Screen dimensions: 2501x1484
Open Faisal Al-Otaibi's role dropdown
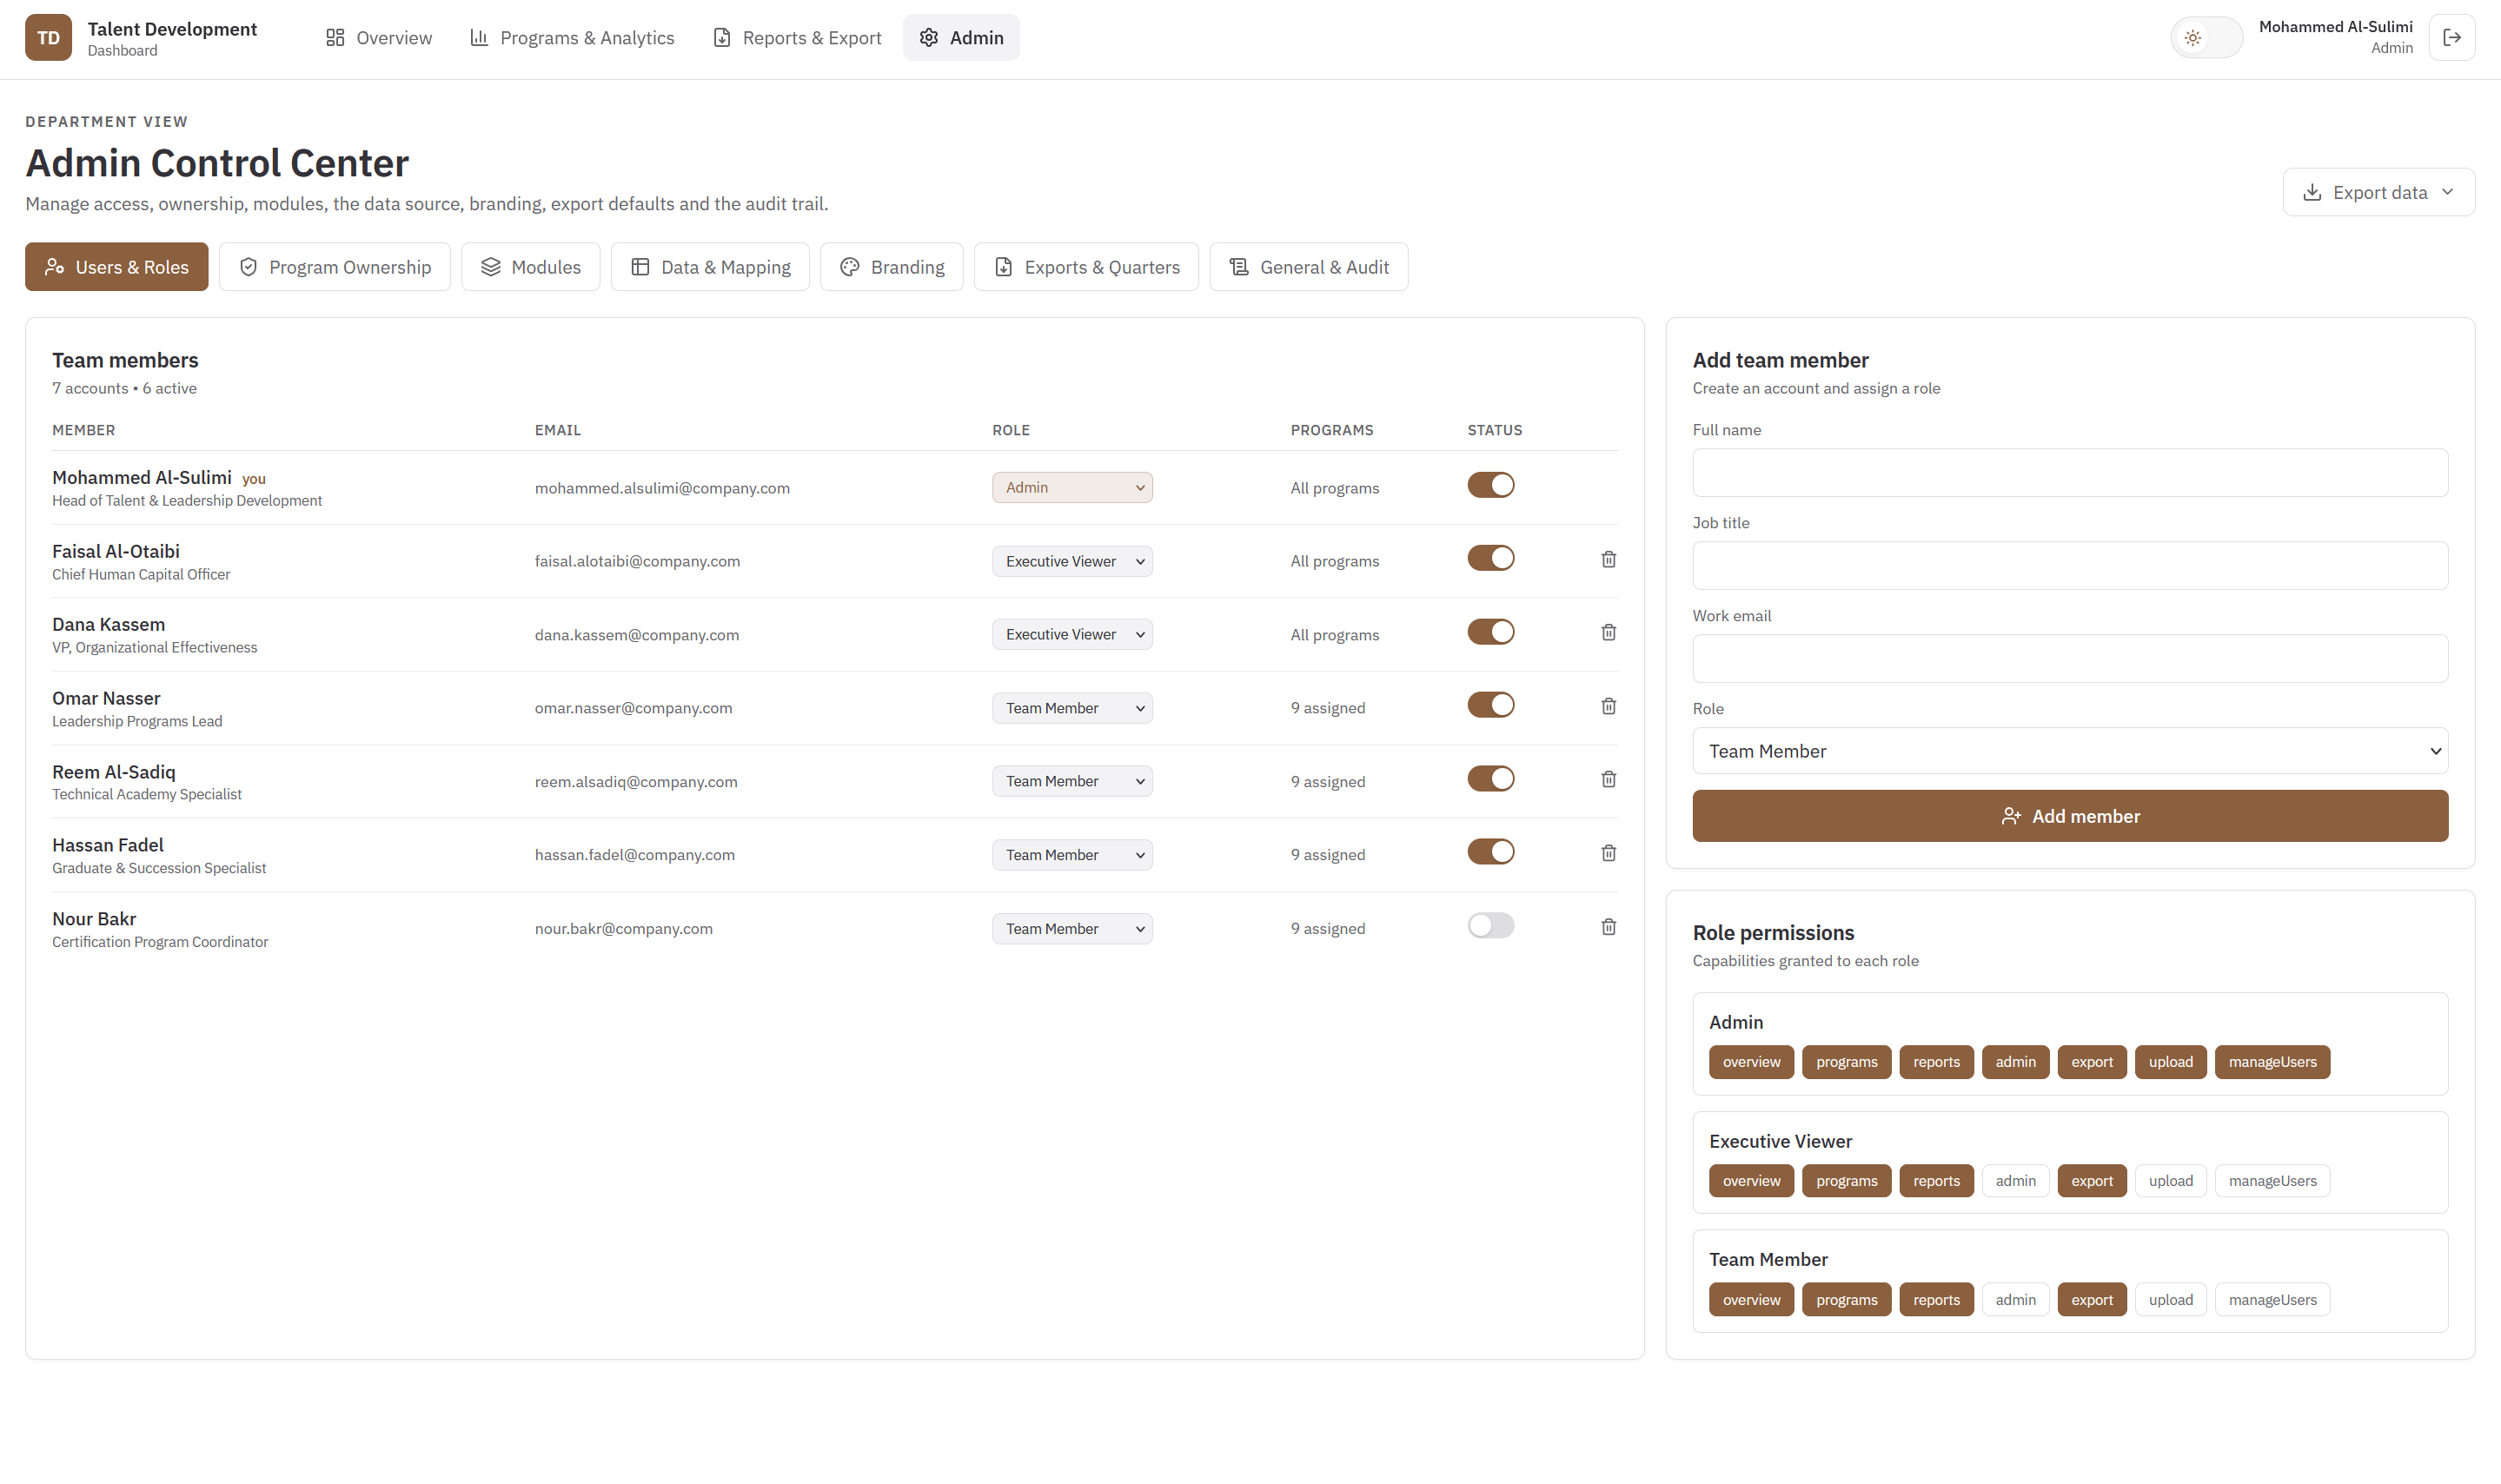(1072, 561)
